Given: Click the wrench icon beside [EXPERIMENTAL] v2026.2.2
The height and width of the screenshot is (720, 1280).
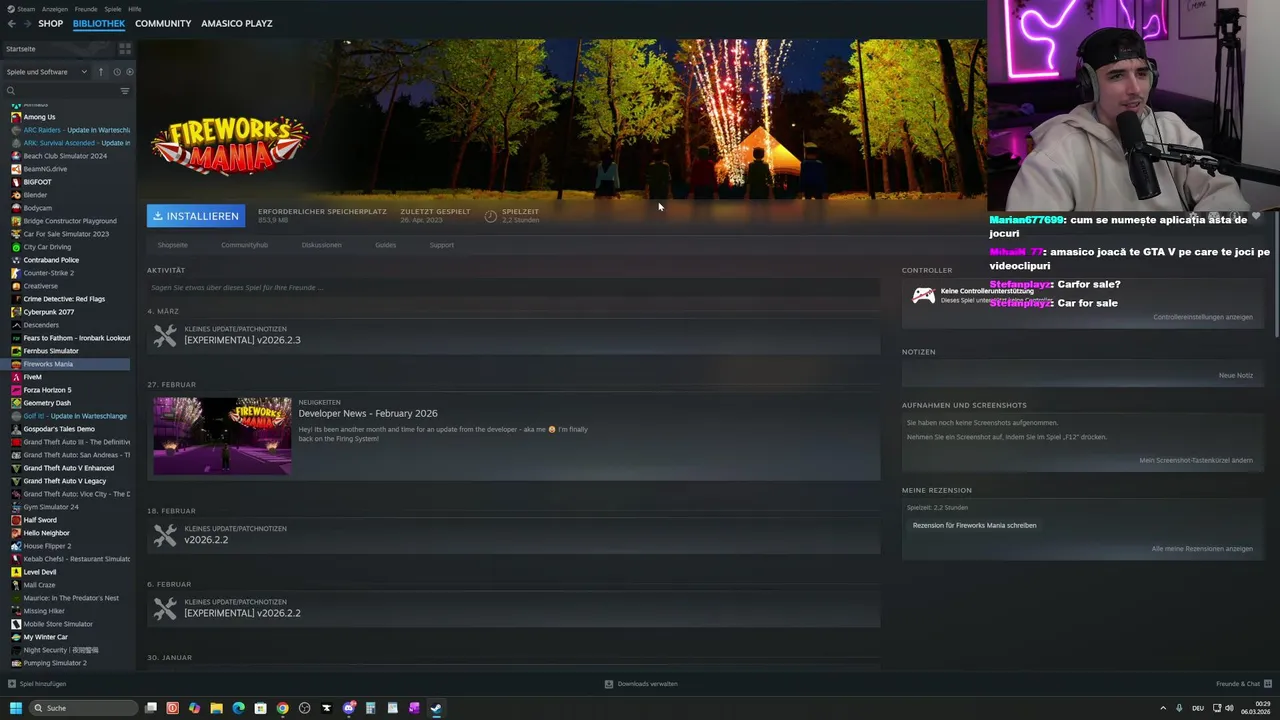Looking at the screenshot, I should coord(165,608).
